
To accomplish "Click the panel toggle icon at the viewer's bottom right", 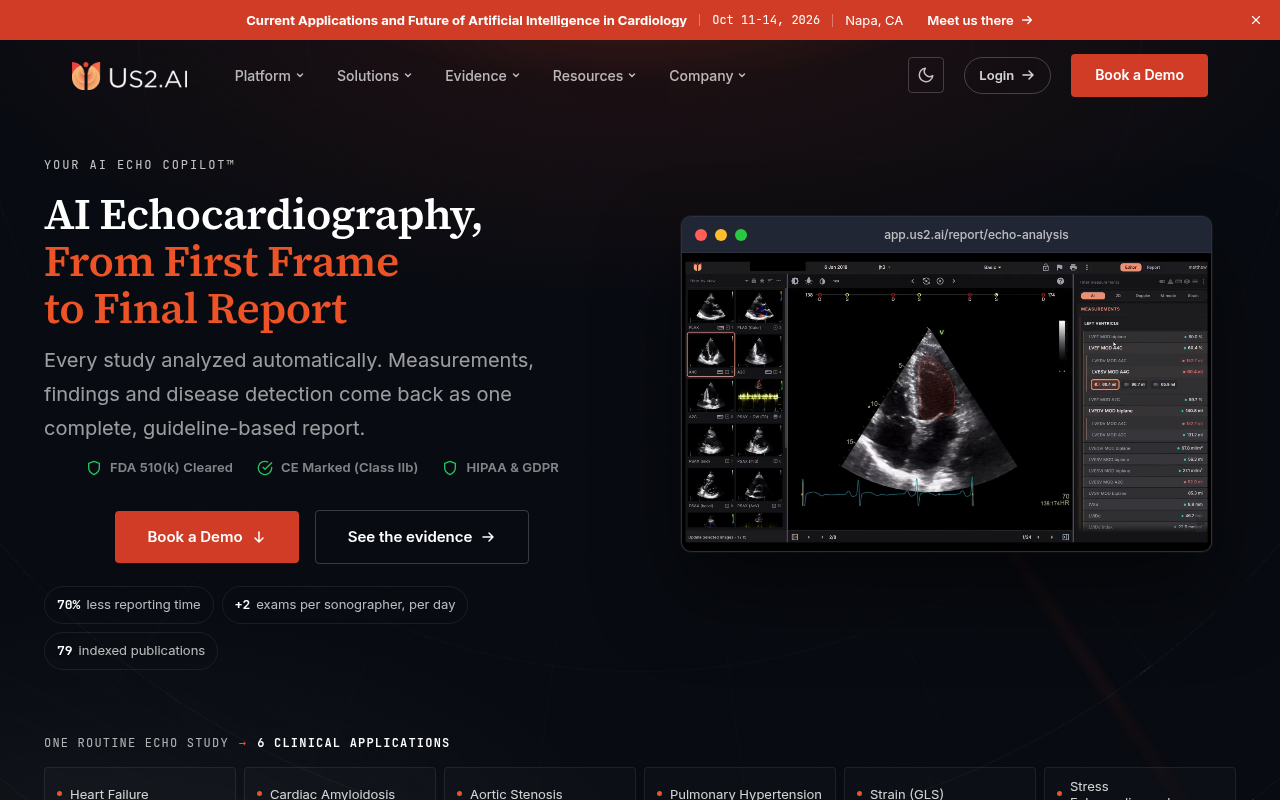I will point(1065,537).
